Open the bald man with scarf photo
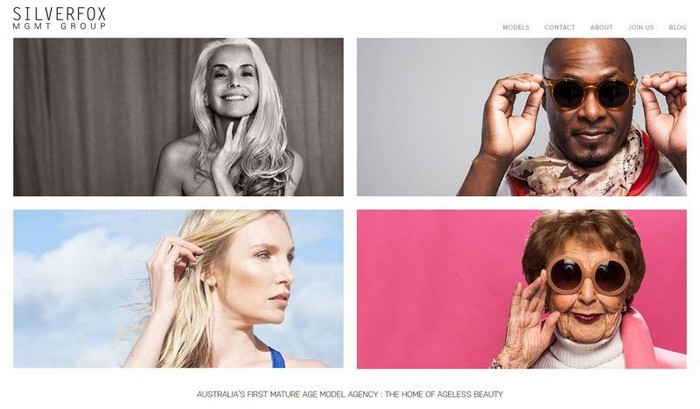Viewport: 700px width, 409px height. click(521, 117)
